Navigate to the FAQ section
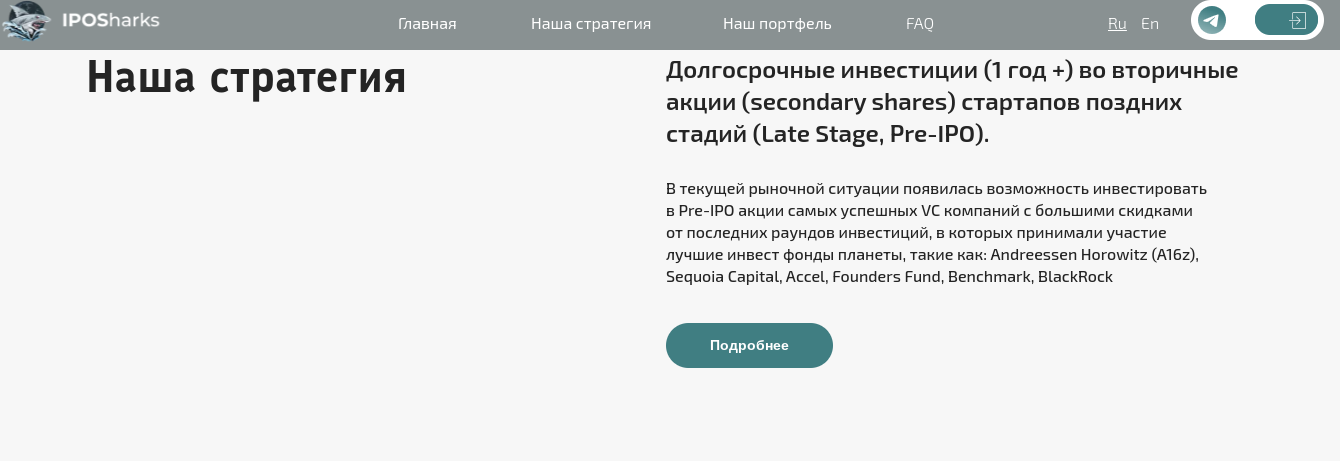This screenshot has height=461, width=1340. [920, 24]
